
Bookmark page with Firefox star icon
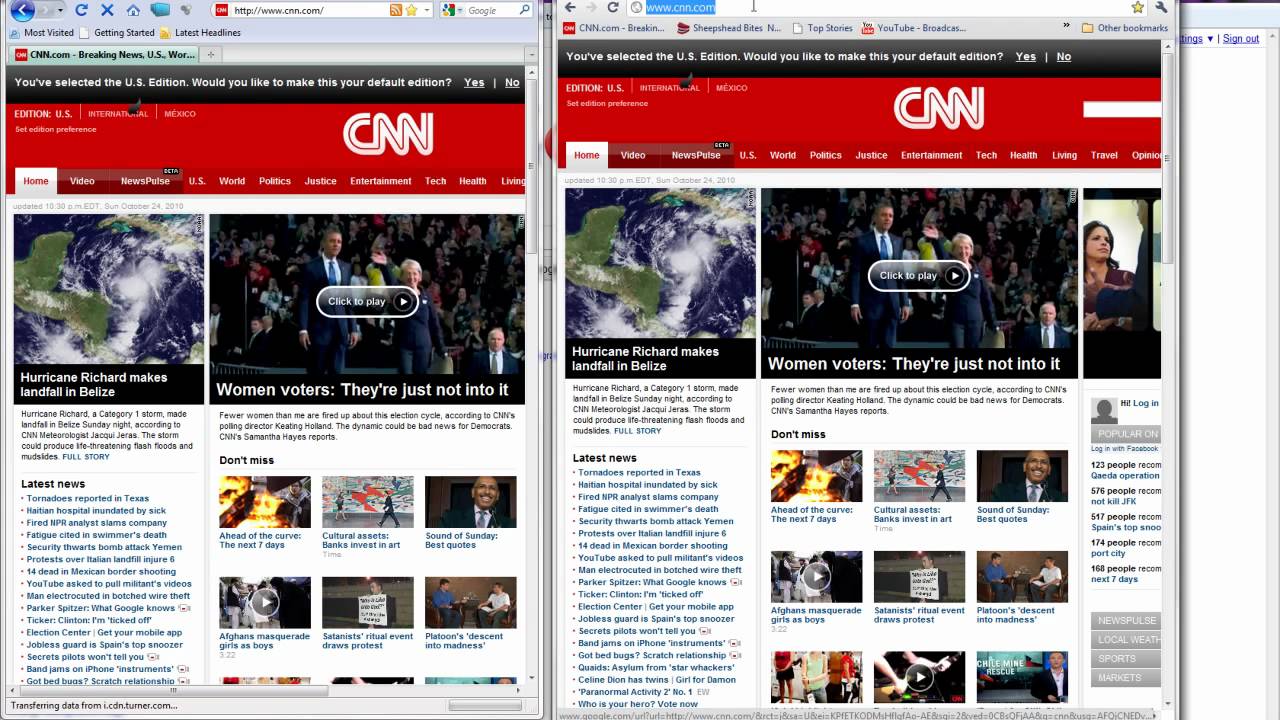[411, 10]
